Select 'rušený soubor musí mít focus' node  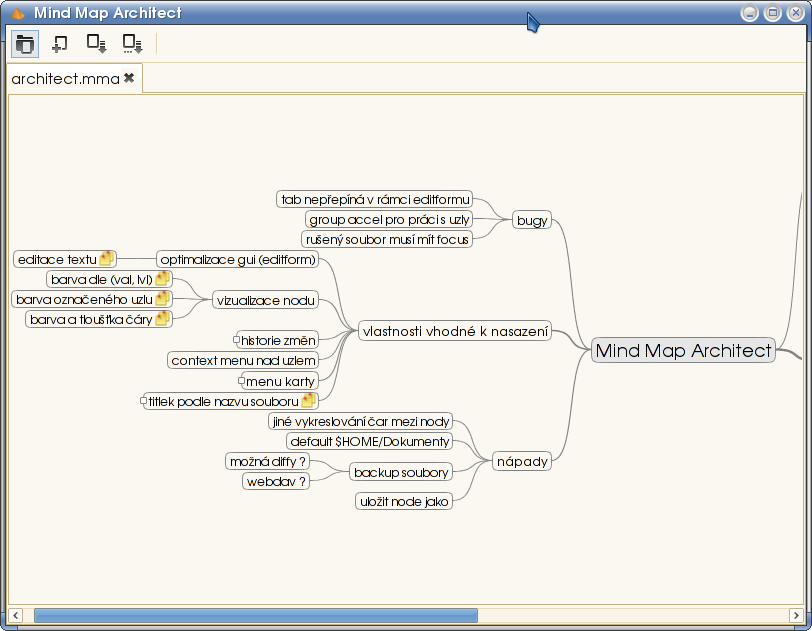387,239
